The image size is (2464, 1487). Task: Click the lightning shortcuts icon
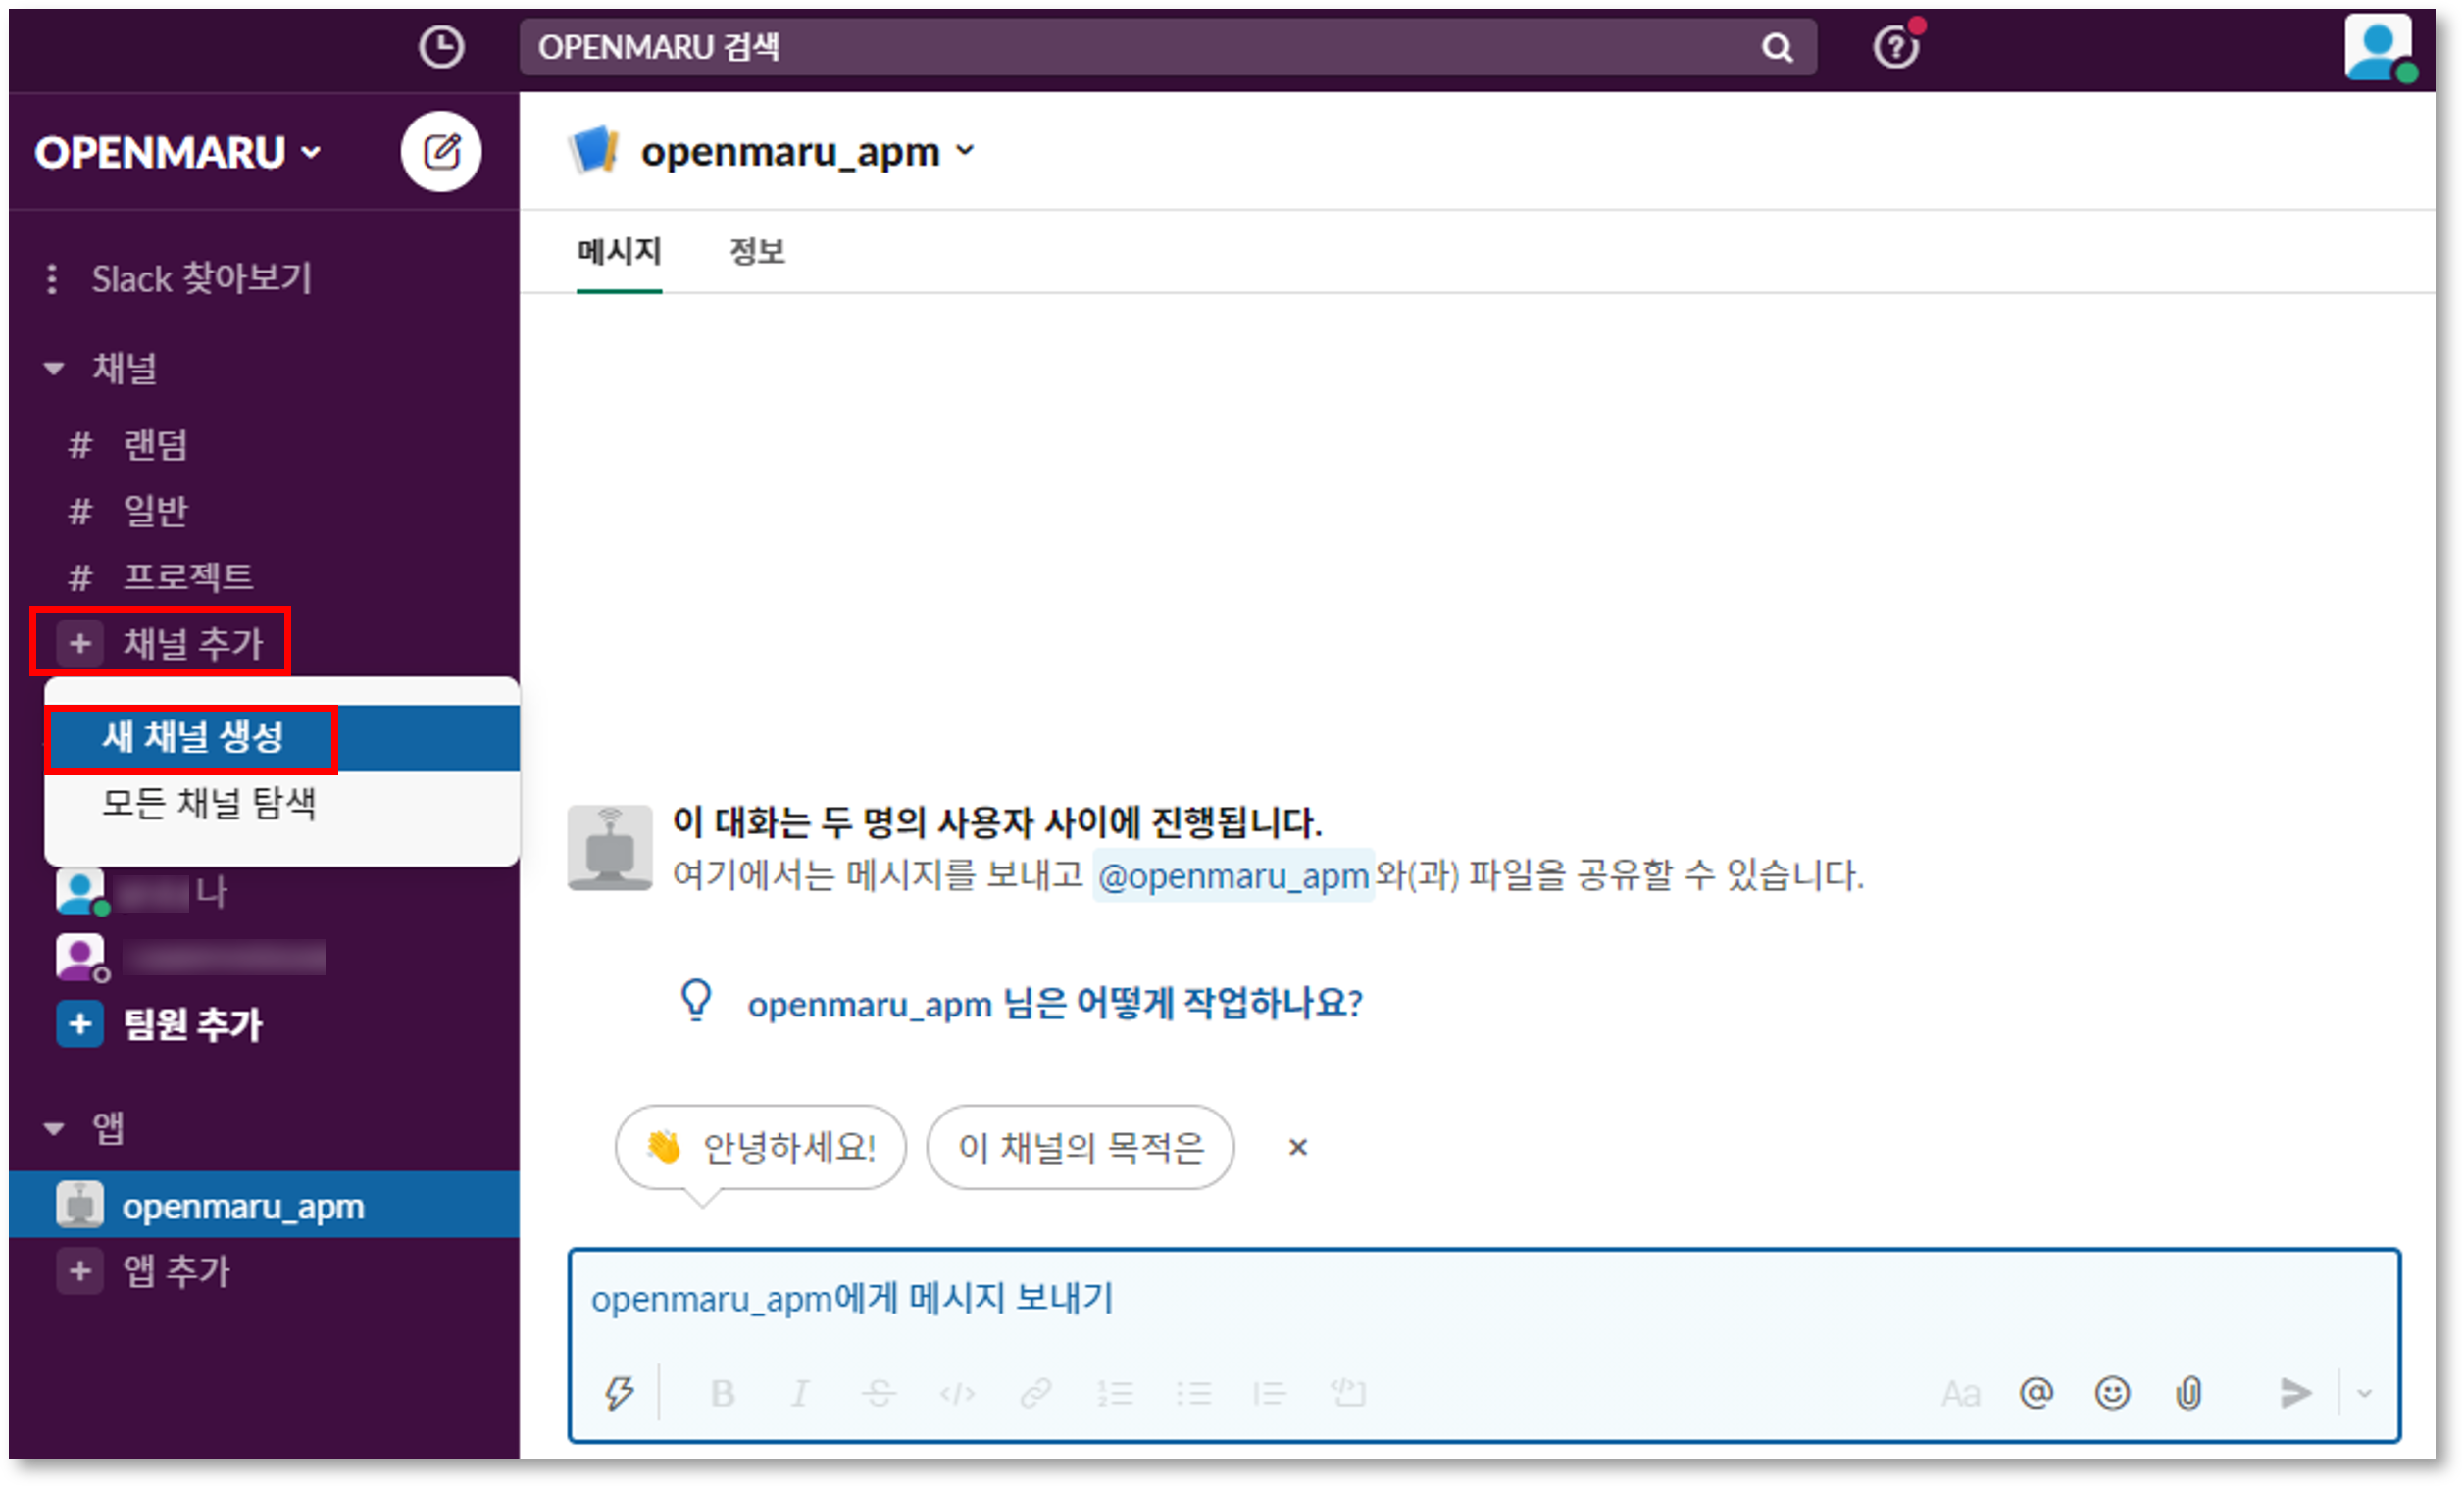[x=619, y=1392]
